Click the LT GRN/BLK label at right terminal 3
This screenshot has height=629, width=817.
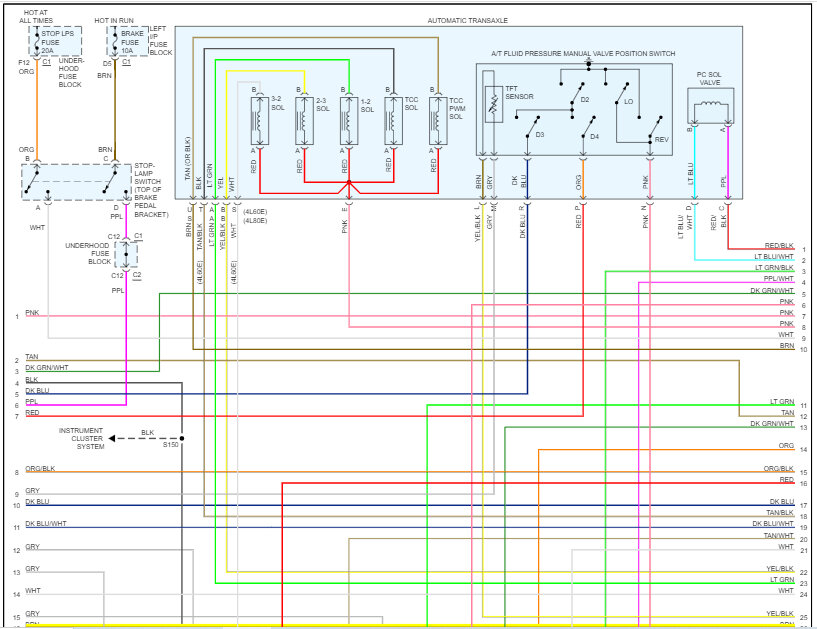(x=774, y=268)
